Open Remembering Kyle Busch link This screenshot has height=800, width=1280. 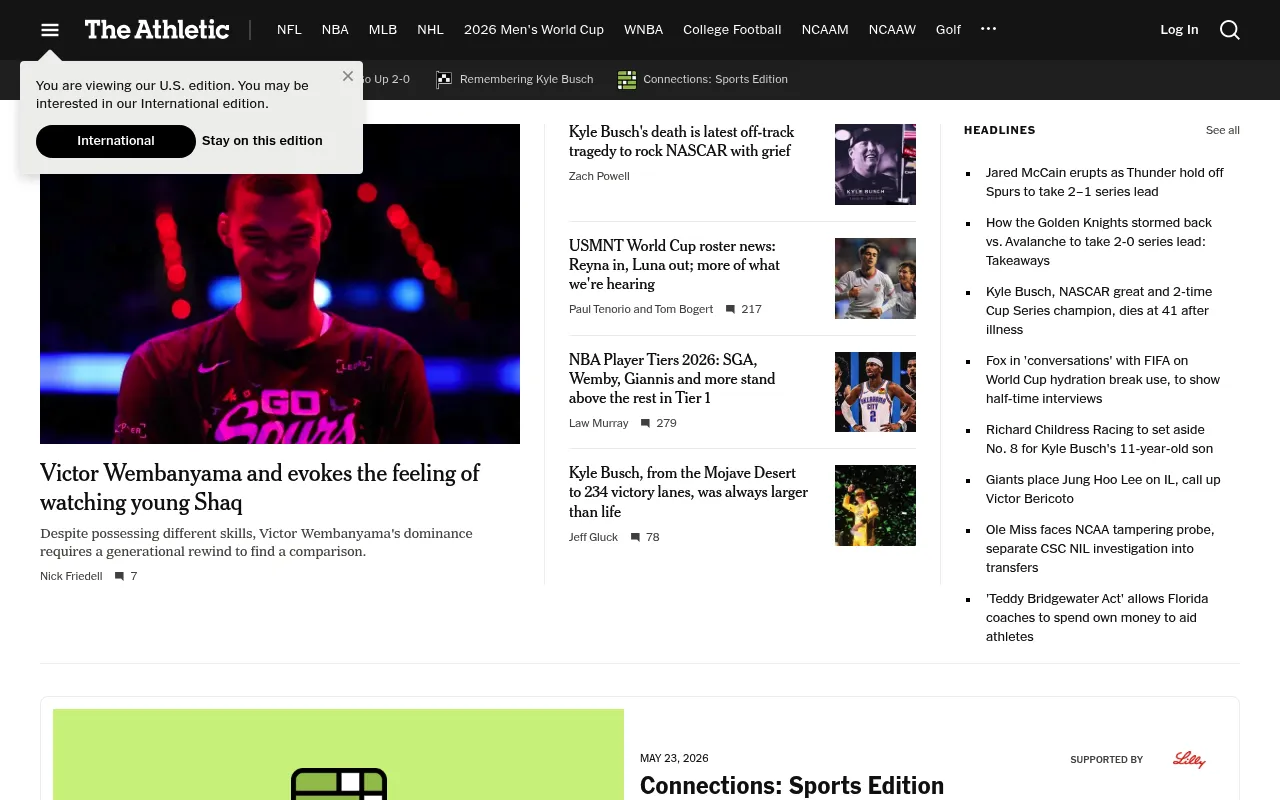point(526,80)
